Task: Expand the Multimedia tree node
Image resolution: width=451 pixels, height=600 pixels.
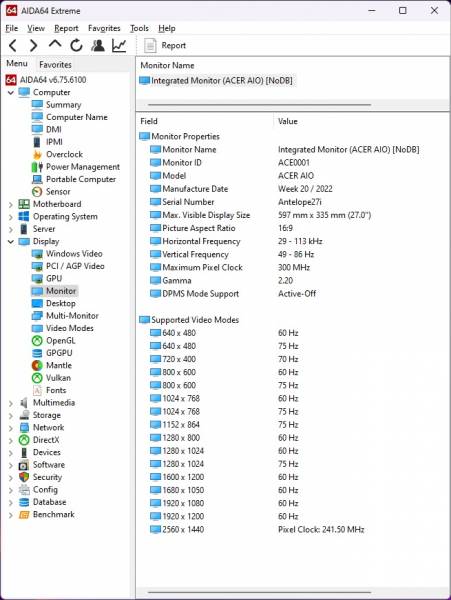Action: point(11,403)
